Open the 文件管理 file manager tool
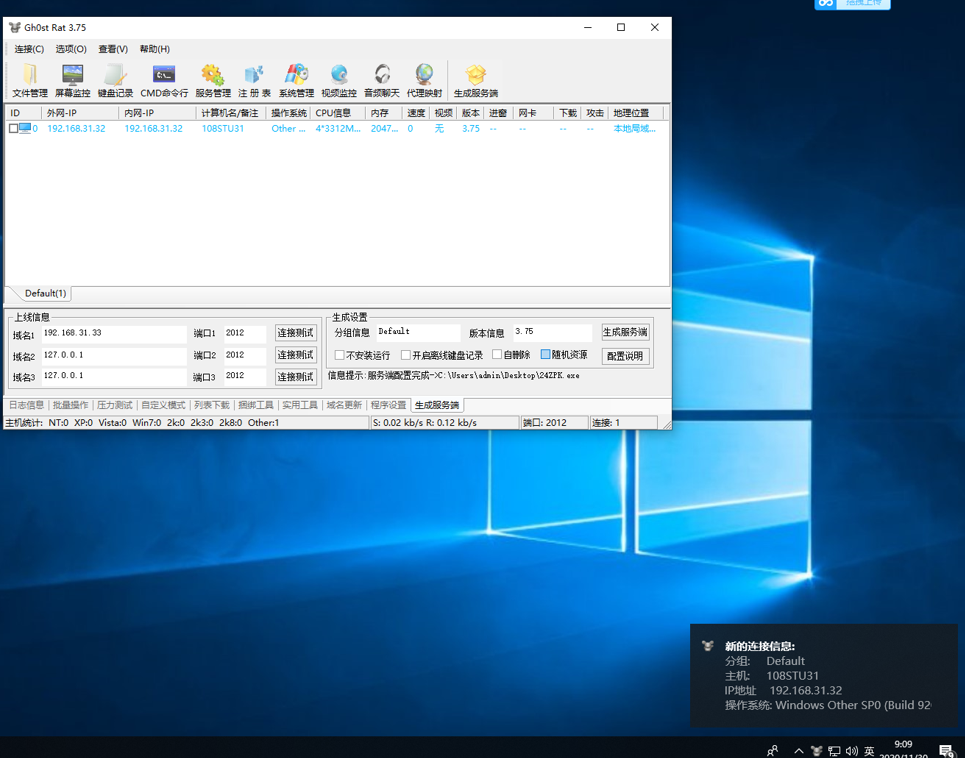Viewport: 965px width, 758px height. (x=29, y=80)
